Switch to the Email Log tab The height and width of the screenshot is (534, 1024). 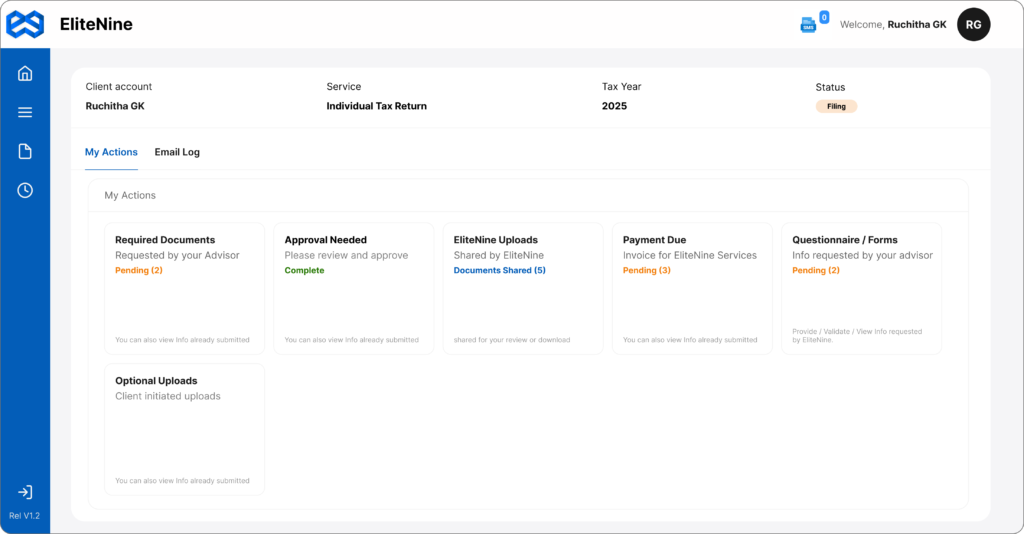177,152
